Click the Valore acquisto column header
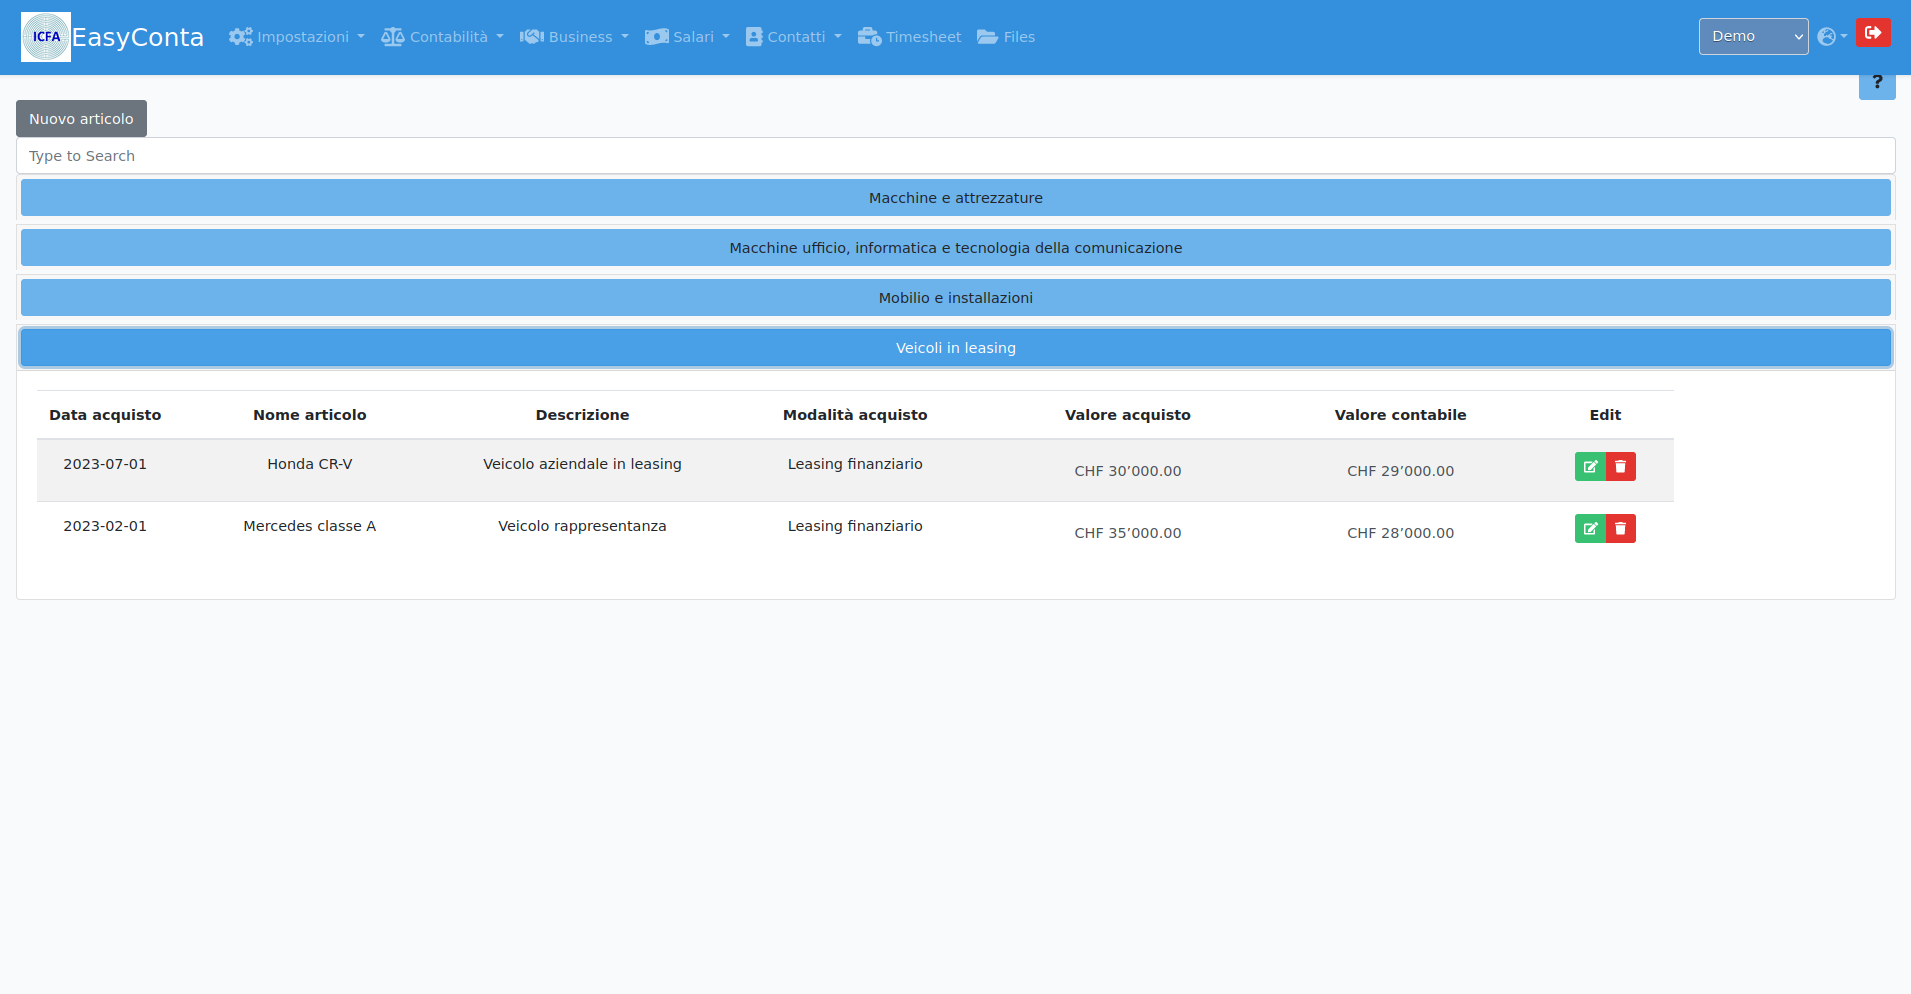1911x994 pixels. tap(1128, 415)
